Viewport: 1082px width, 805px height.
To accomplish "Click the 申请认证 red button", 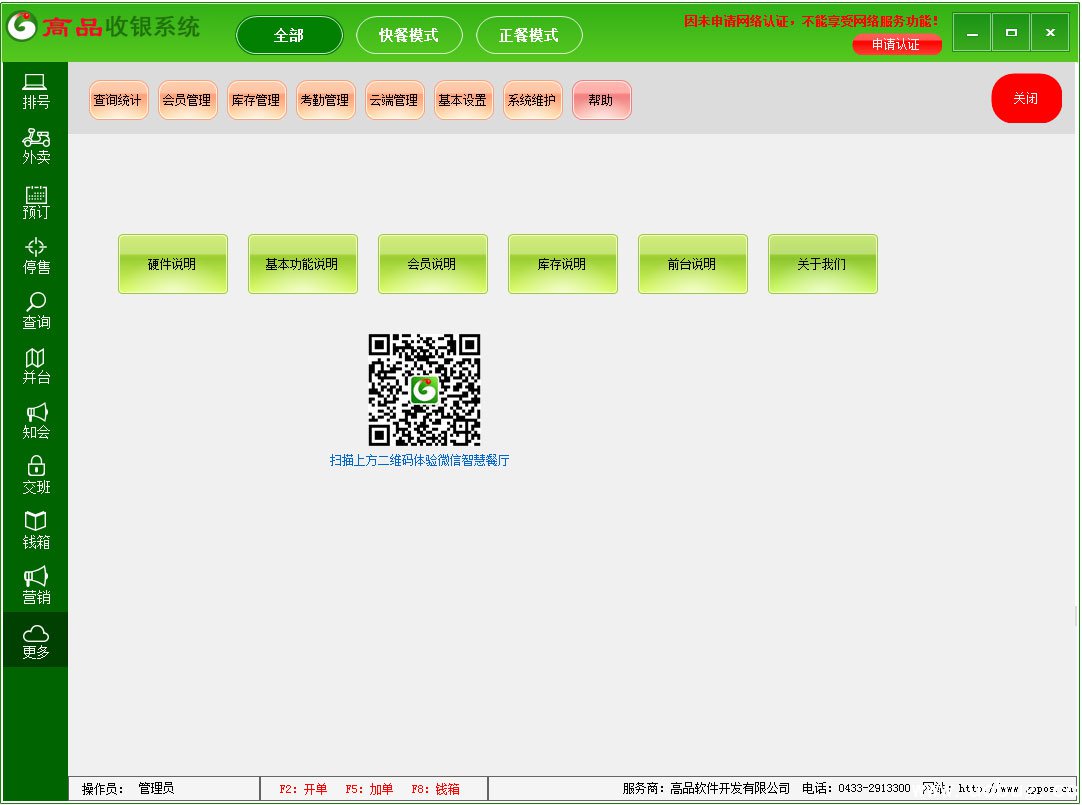I will (896, 45).
